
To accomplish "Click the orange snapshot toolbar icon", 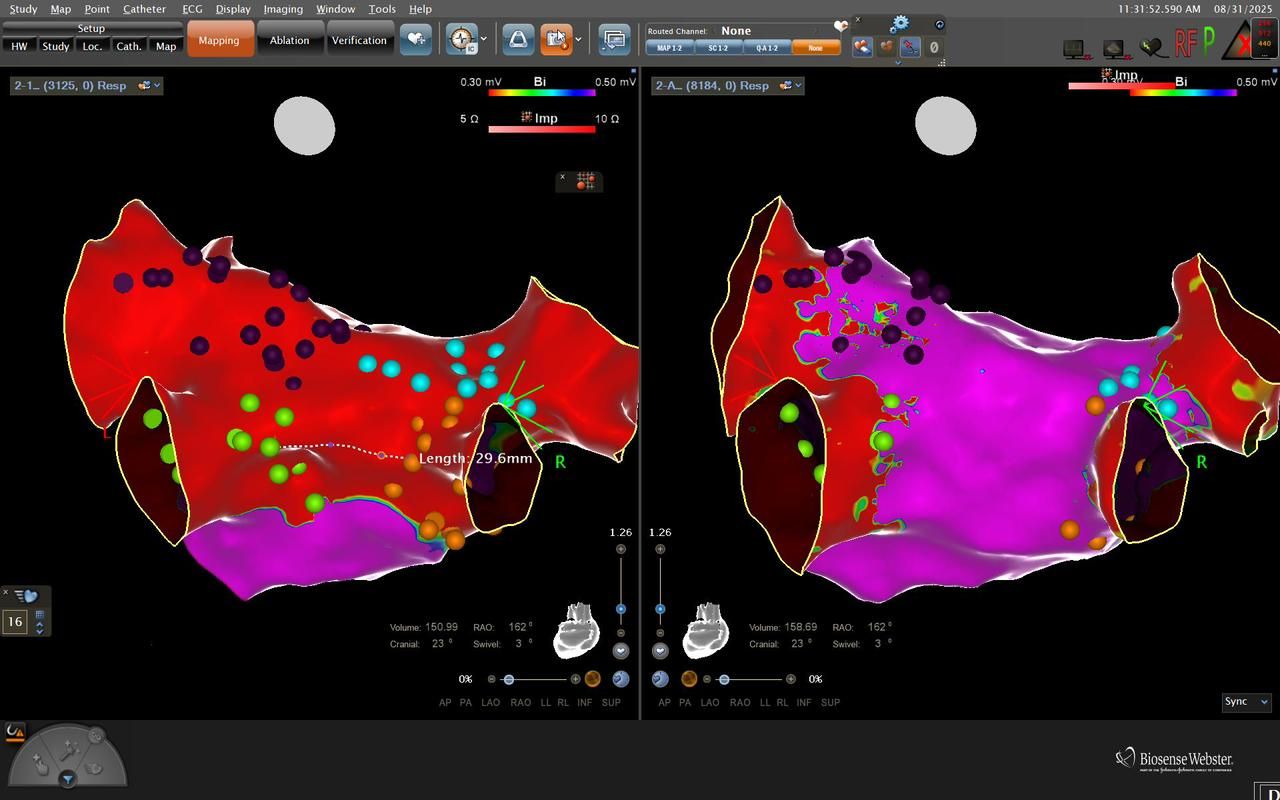I will [x=556, y=40].
